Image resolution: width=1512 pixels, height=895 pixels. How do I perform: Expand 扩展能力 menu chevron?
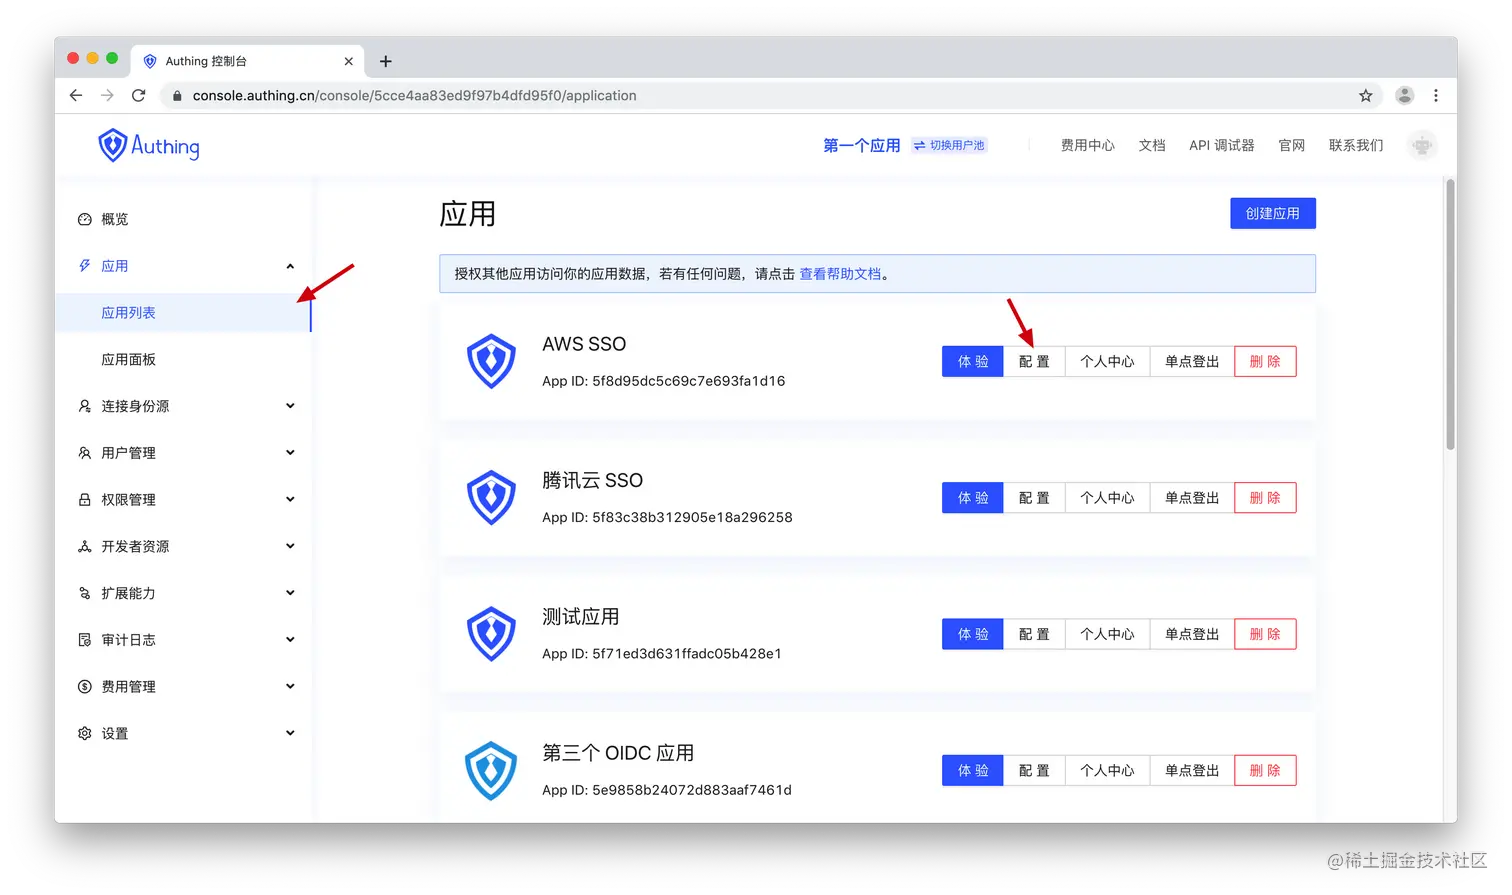pyautogui.click(x=290, y=593)
